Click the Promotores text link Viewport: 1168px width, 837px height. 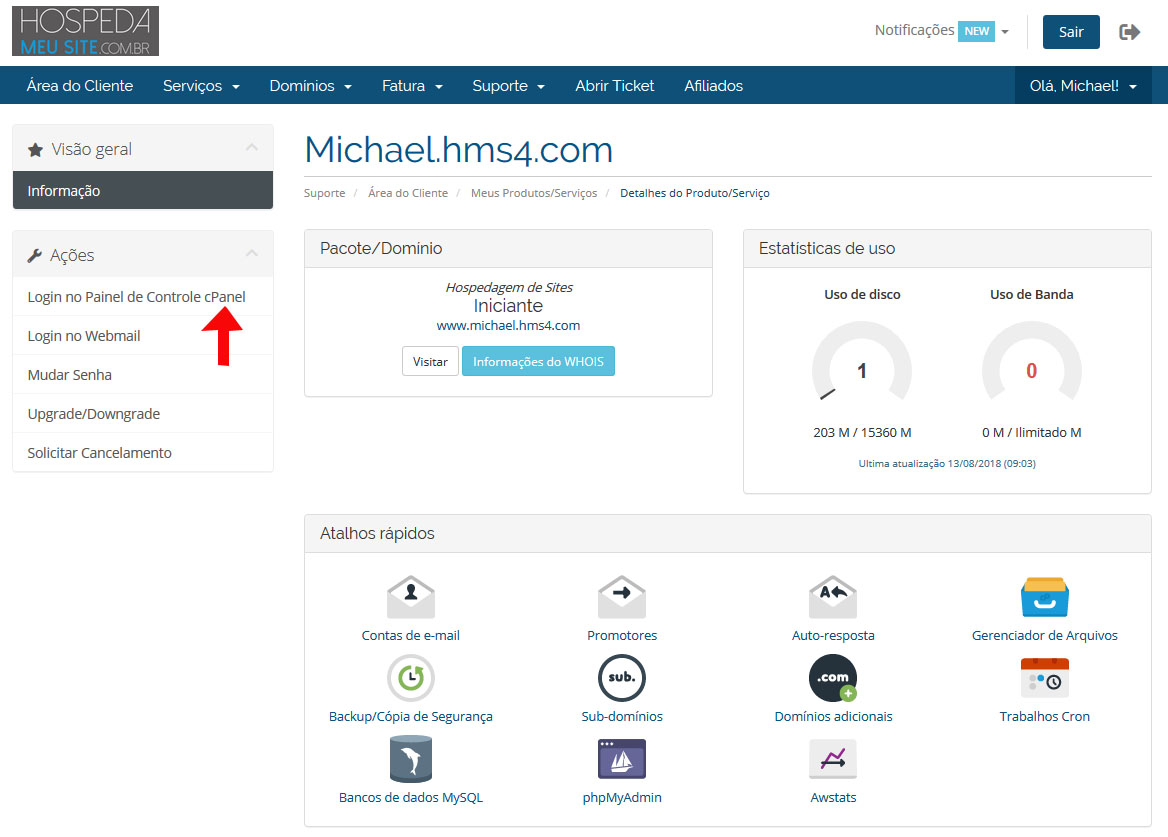pyautogui.click(x=622, y=635)
